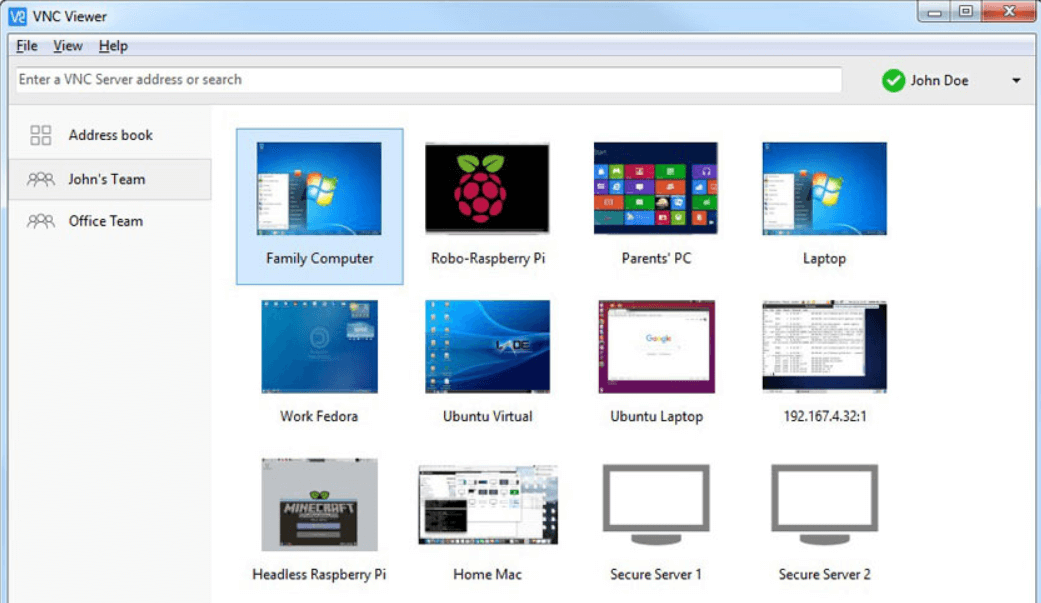Viewport: 1041px width, 603px height.
Task: Click the Office Team group icon
Action: pyautogui.click(x=41, y=222)
